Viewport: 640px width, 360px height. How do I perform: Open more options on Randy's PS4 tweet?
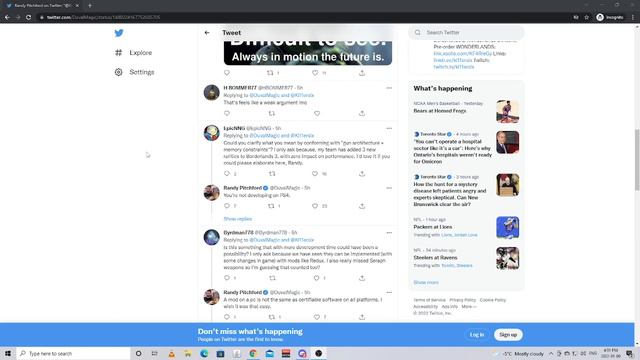(x=389, y=188)
